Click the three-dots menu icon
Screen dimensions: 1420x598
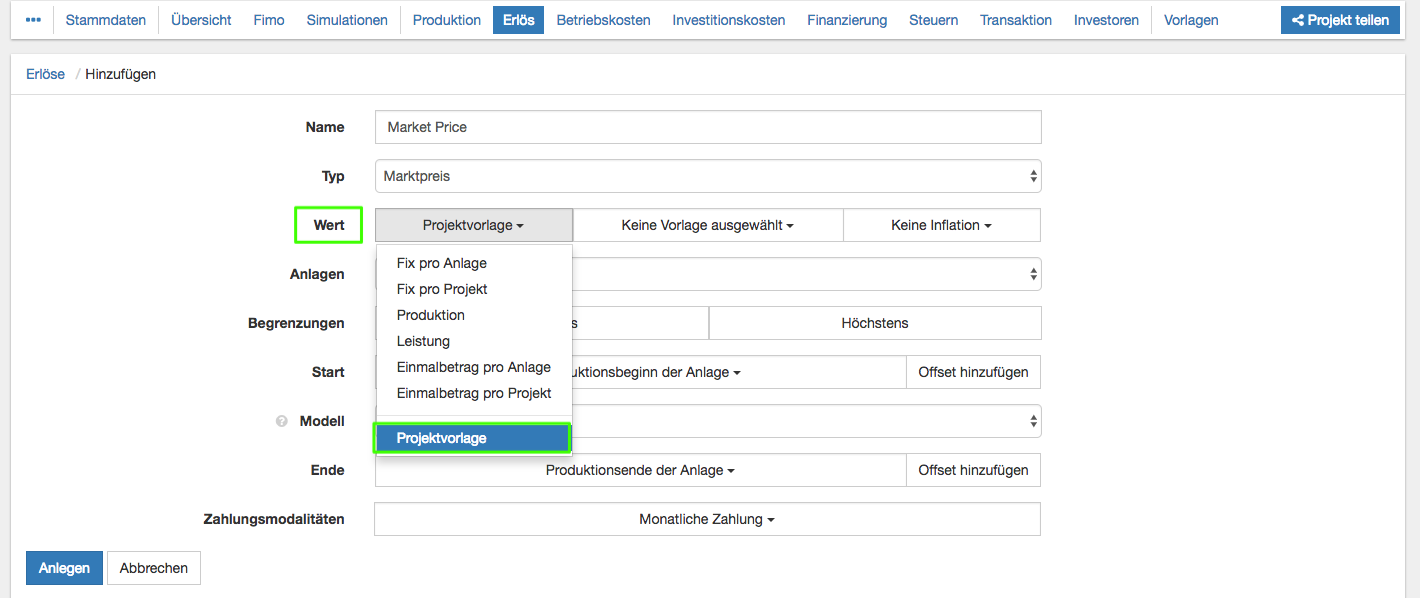coord(33,20)
